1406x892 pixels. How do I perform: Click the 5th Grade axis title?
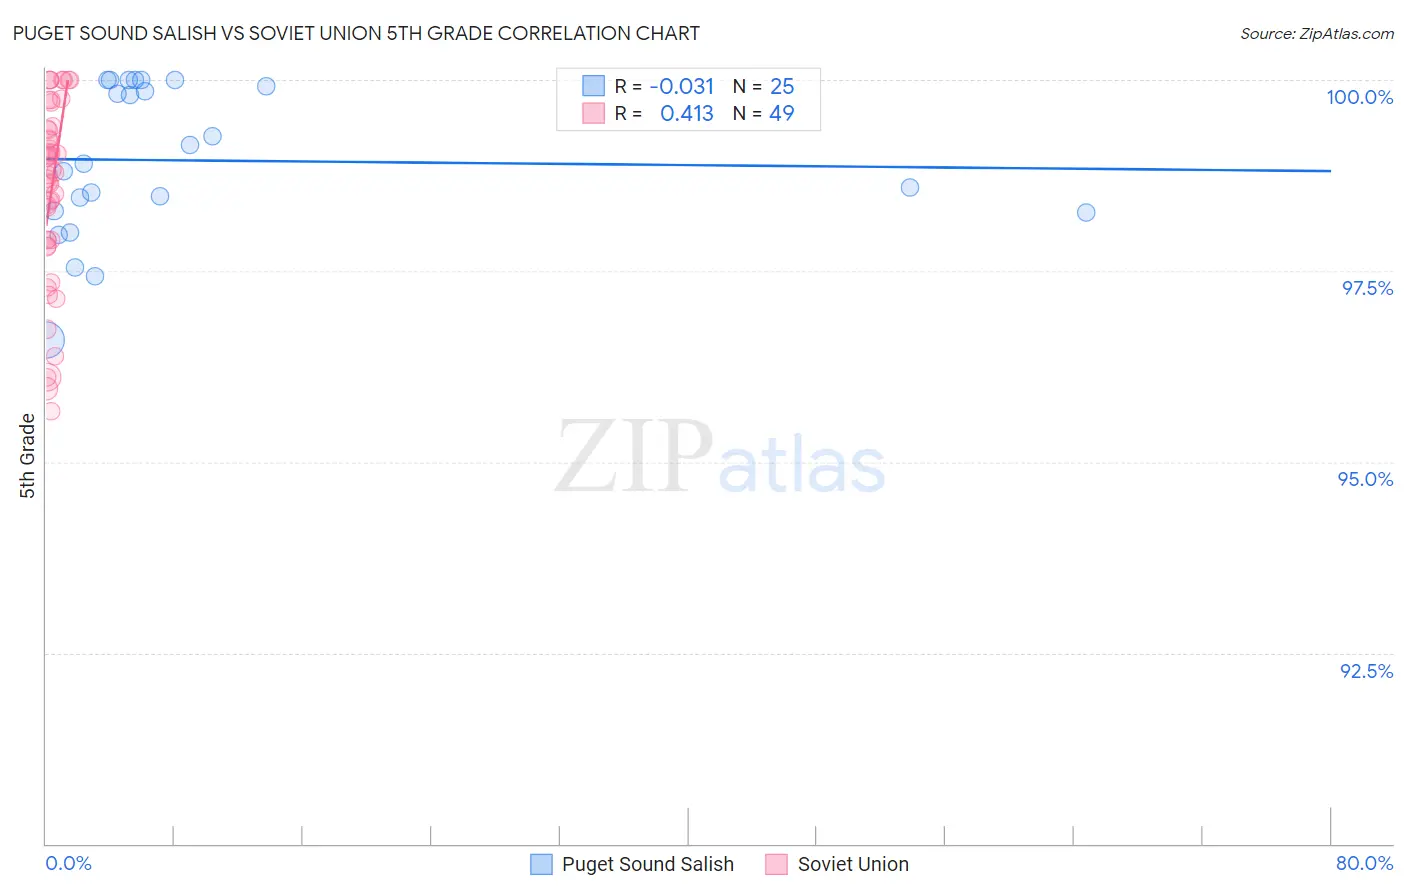(x=27, y=456)
